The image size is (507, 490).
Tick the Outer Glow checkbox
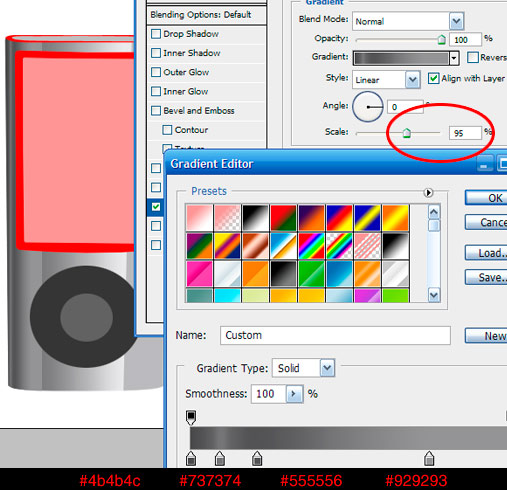tap(156, 72)
